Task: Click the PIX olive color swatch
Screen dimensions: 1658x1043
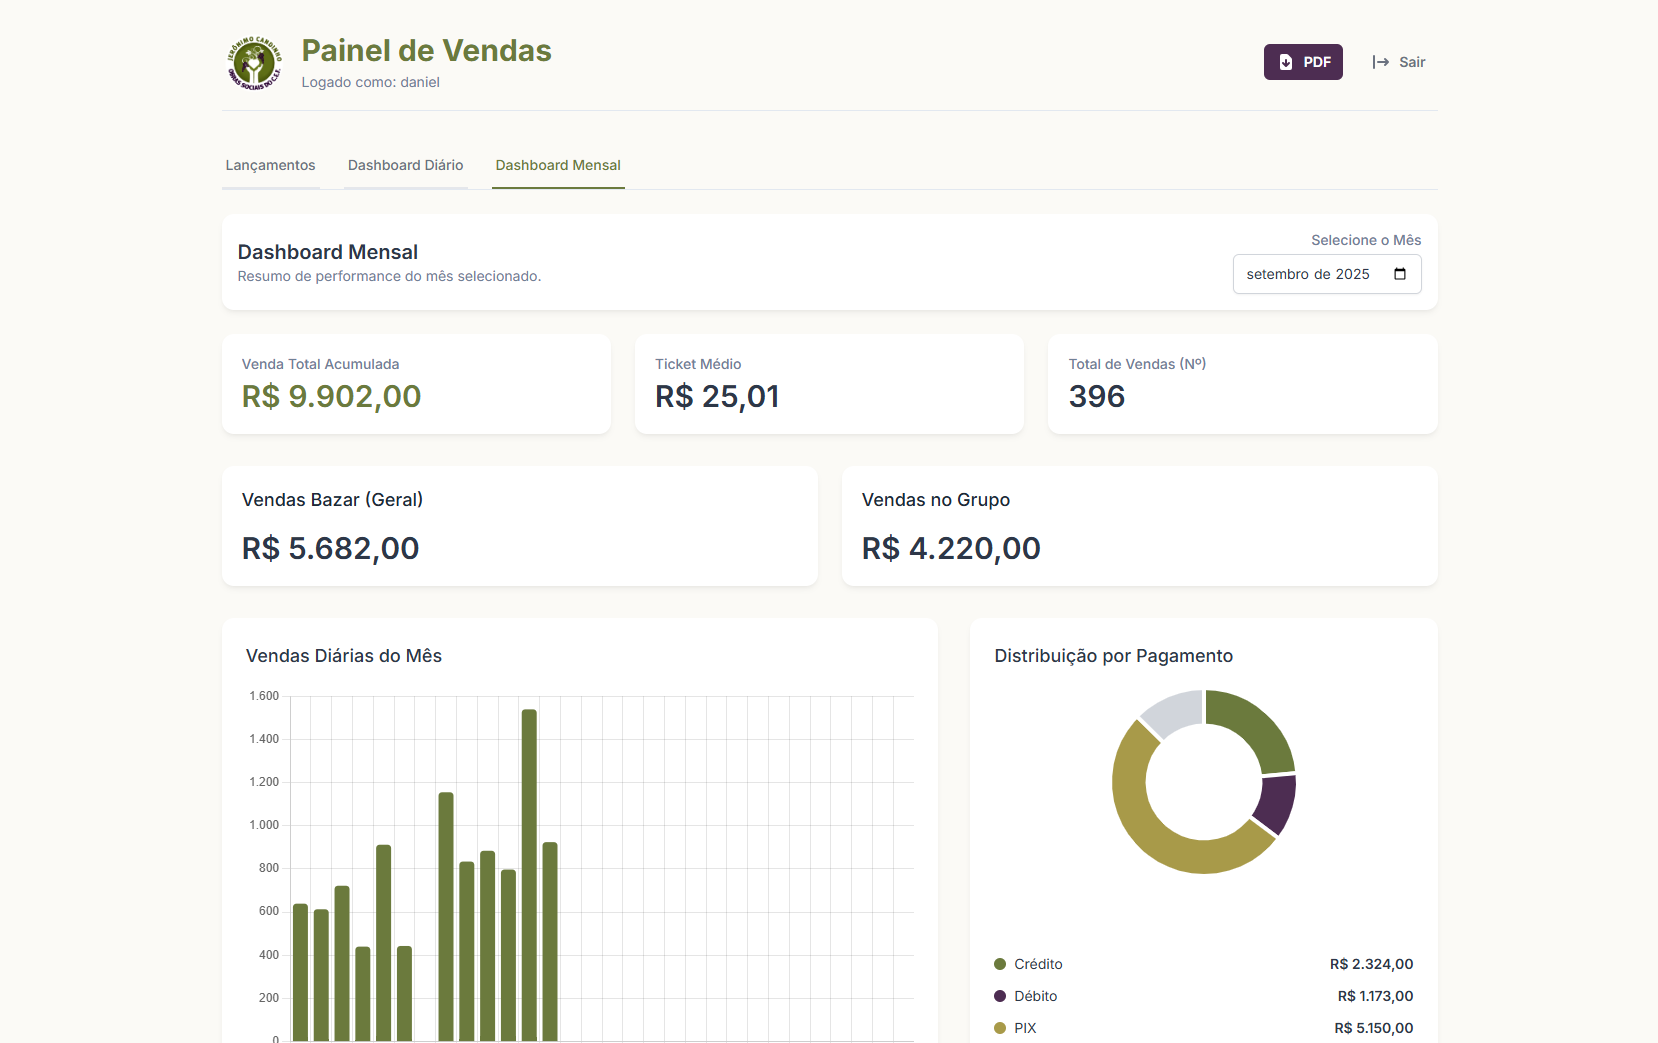Action: click(1000, 1028)
